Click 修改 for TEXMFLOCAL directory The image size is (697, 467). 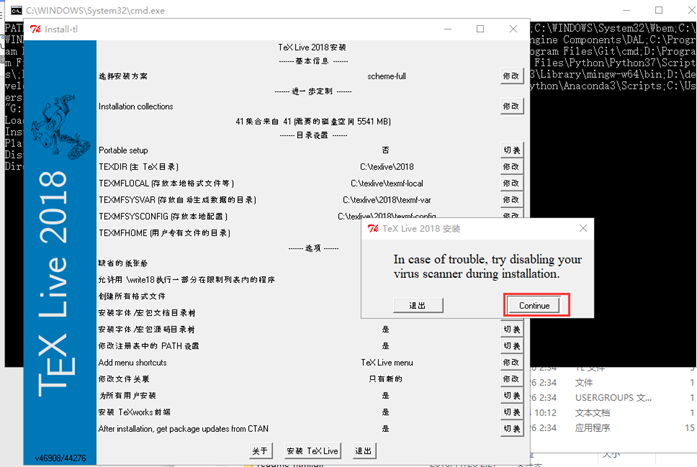tap(511, 183)
